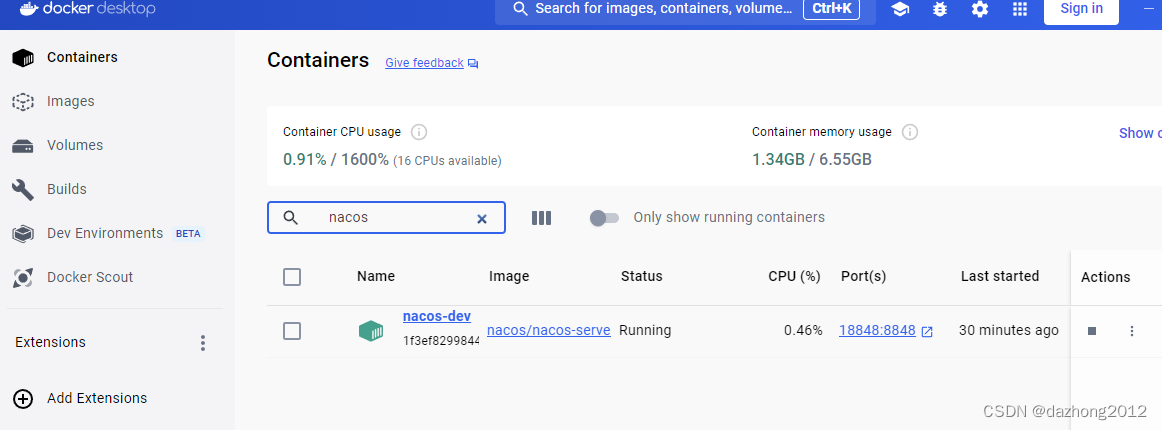The height and width of the screenshot is (430, 1162).
Task: Open the Learning center graduation cap icon
Action: point(900,9)
